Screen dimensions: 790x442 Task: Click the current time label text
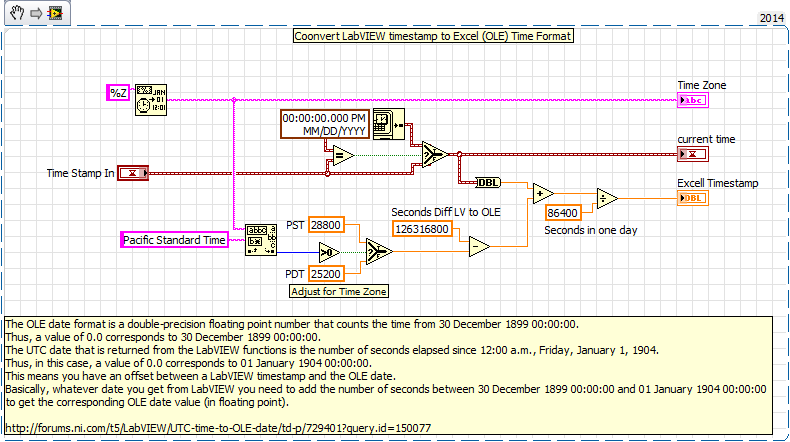[x=706, y=139]
